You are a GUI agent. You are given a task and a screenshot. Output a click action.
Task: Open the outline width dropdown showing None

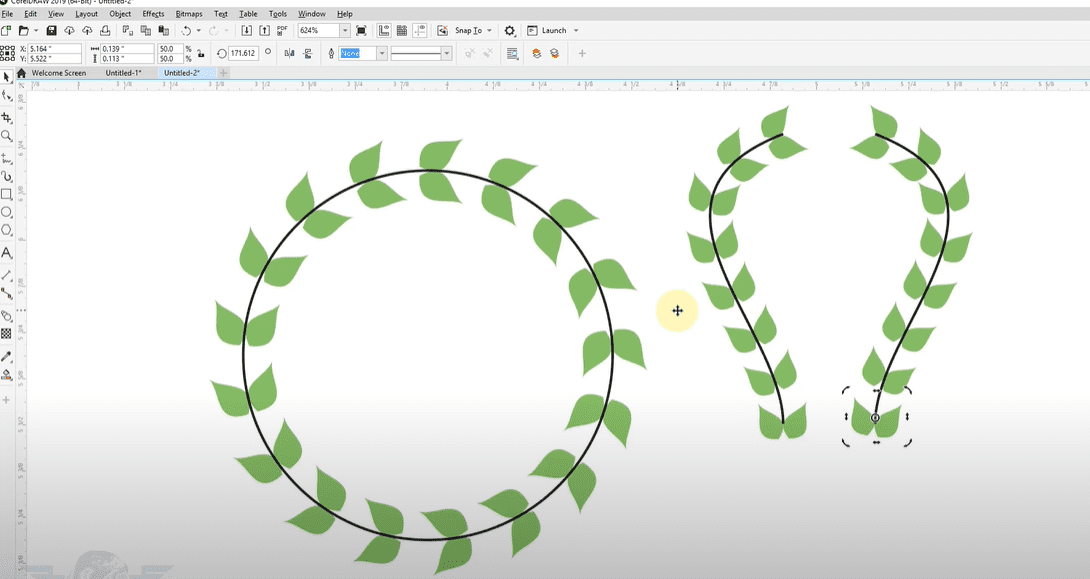(382, 53)
